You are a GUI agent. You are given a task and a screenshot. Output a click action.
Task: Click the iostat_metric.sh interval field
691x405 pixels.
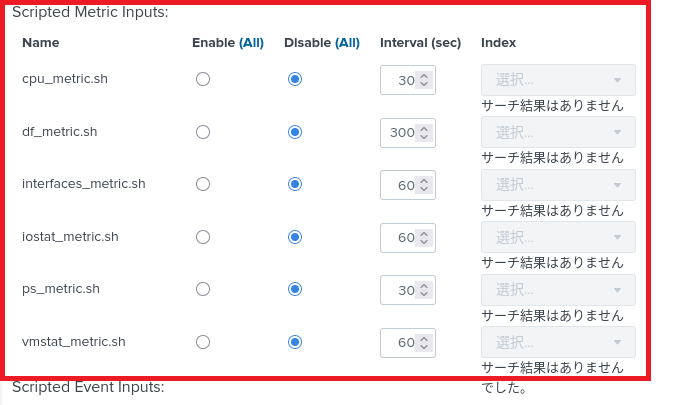pos(401,237)
